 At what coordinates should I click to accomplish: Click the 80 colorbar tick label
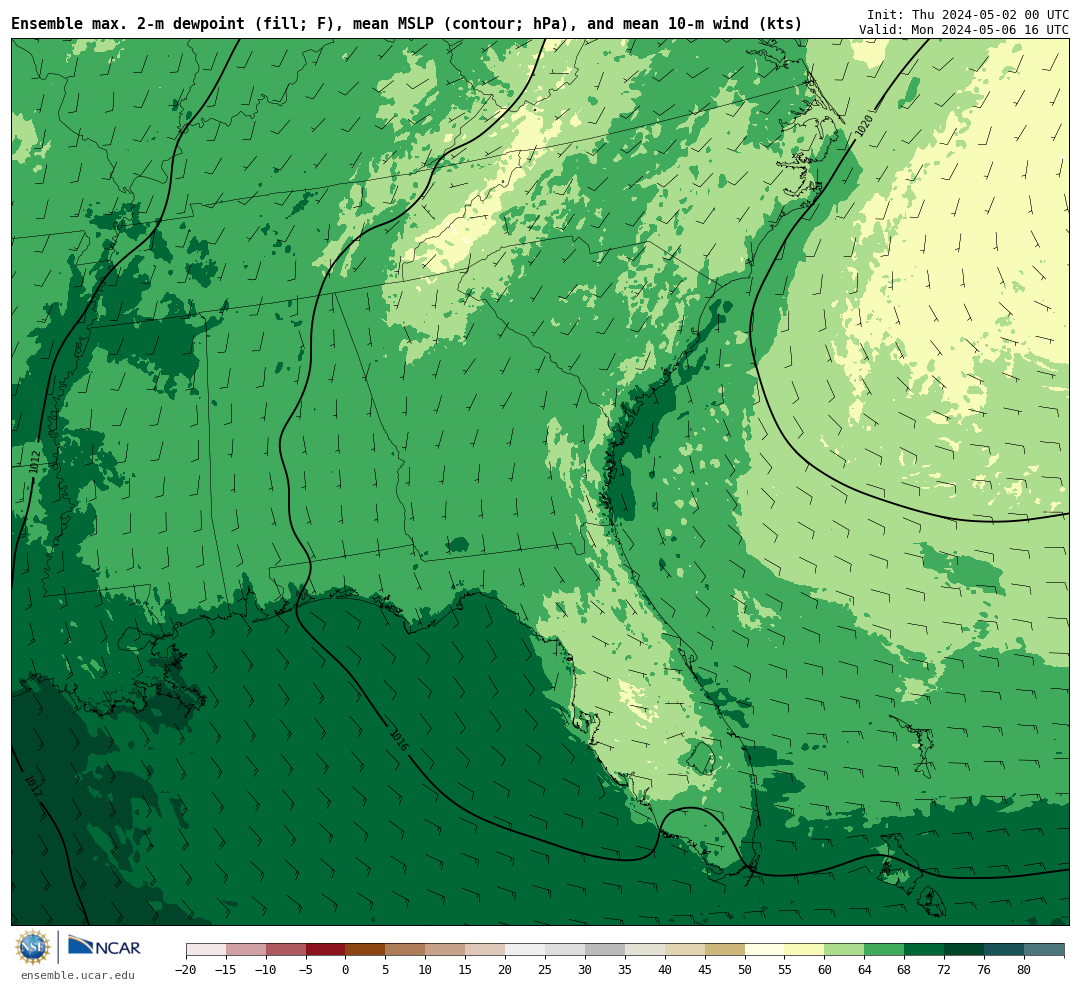[1024, 969]
